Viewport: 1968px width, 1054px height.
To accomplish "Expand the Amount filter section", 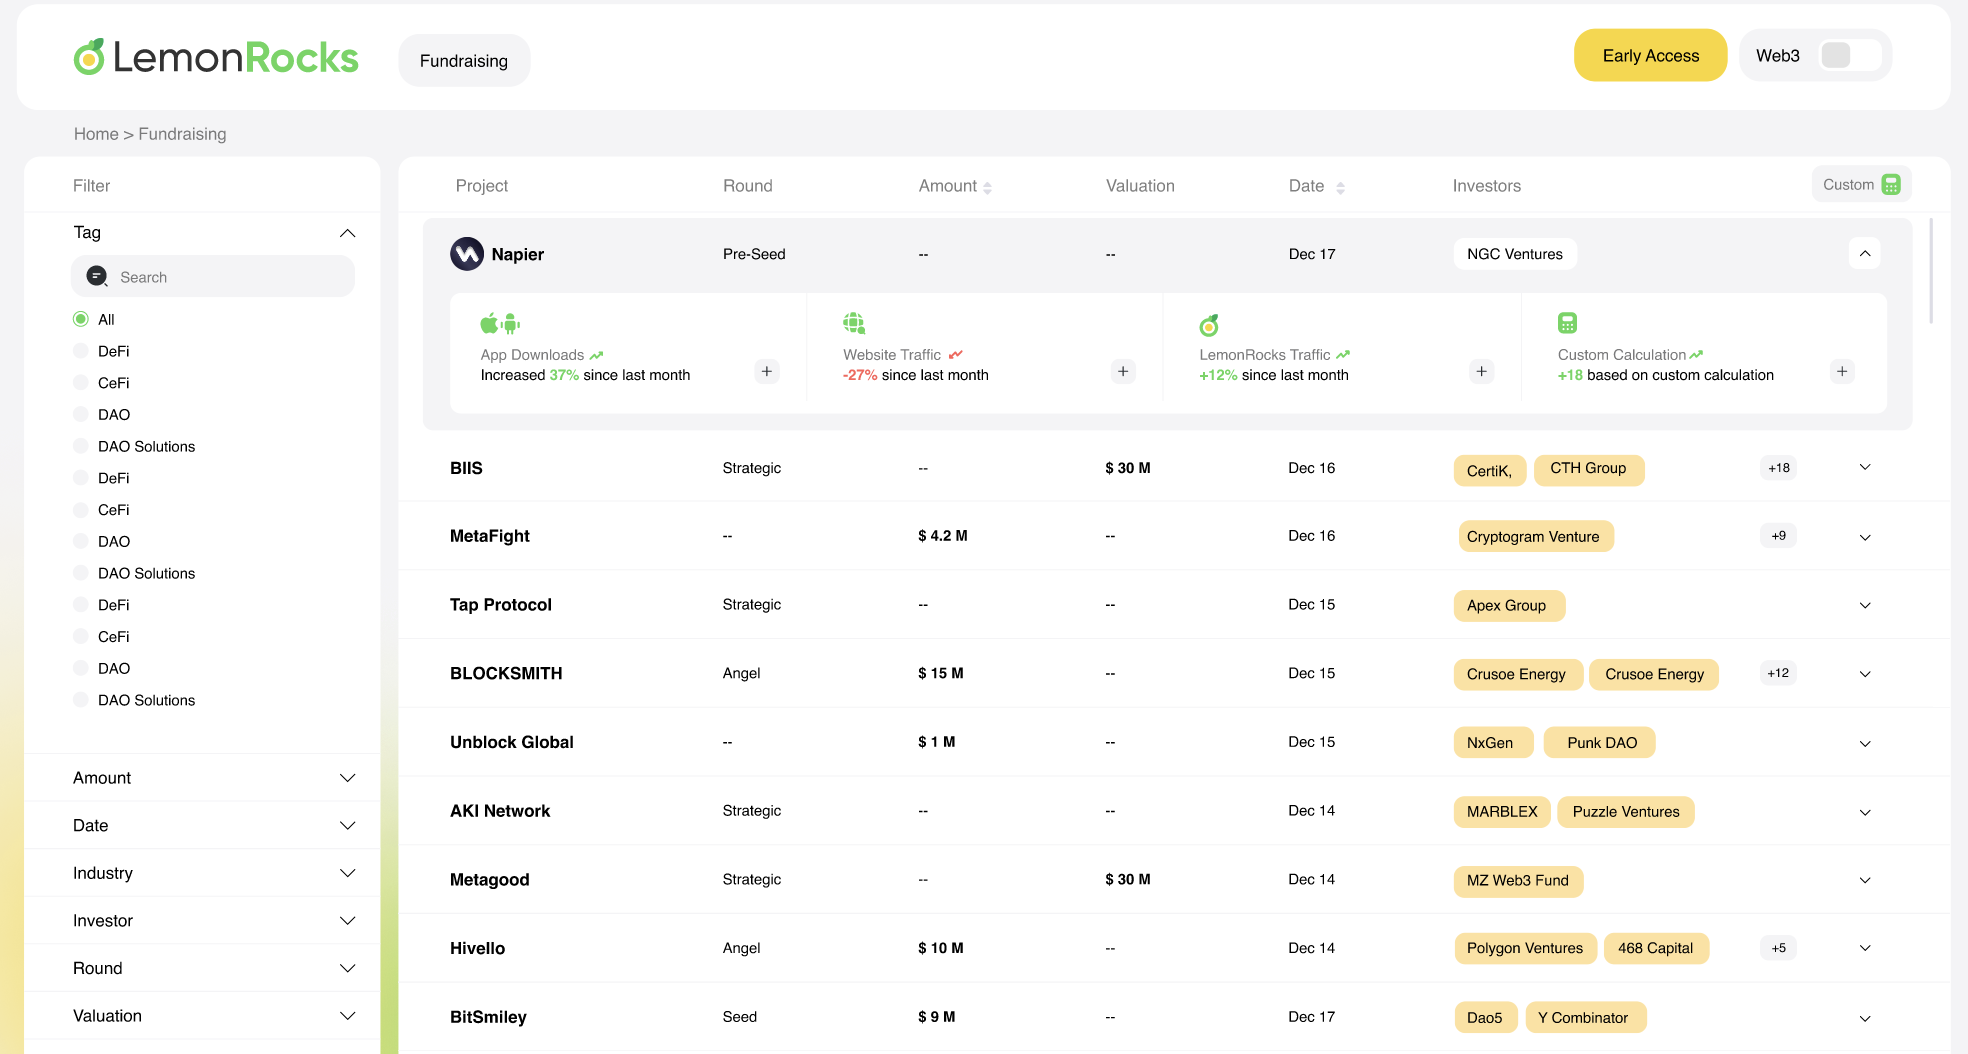I will (214, 778).
